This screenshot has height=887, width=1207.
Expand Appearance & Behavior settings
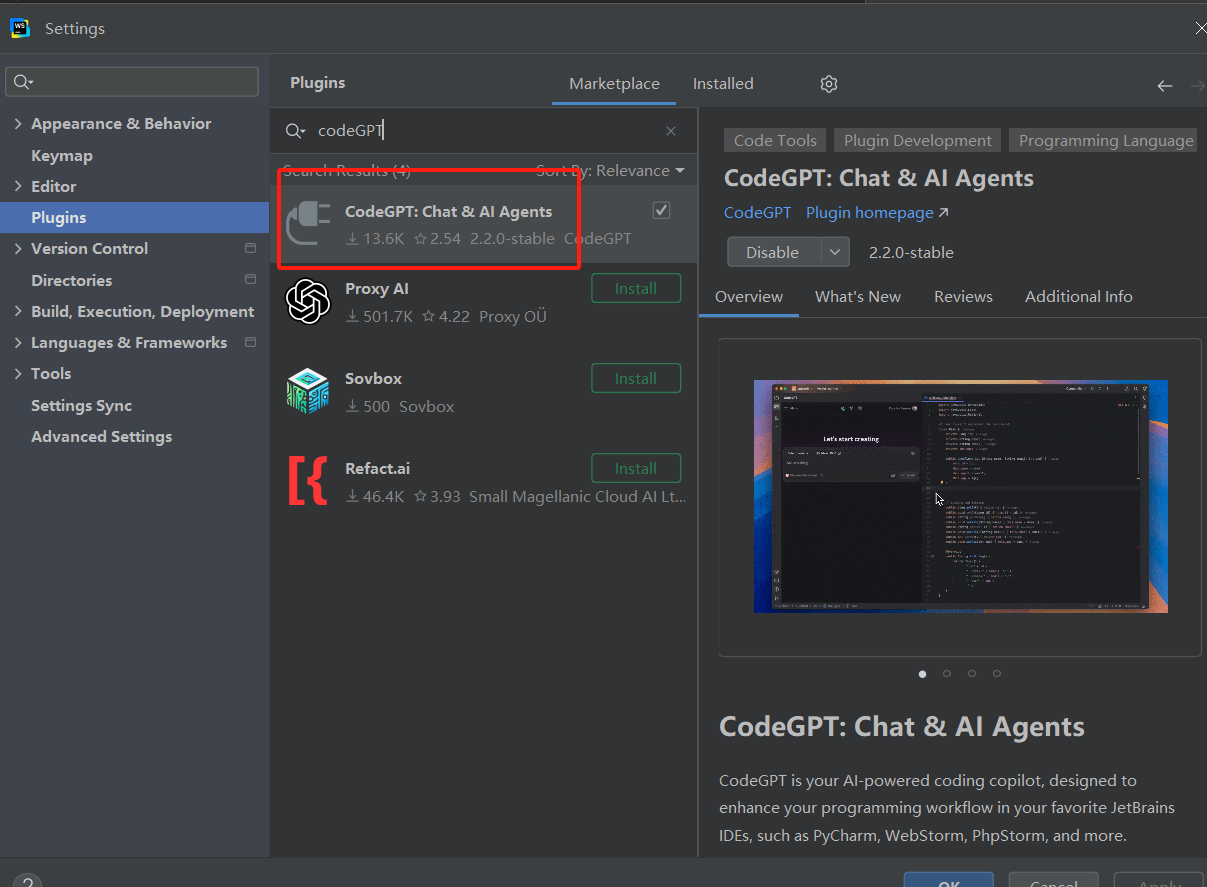tap(18, 124)
